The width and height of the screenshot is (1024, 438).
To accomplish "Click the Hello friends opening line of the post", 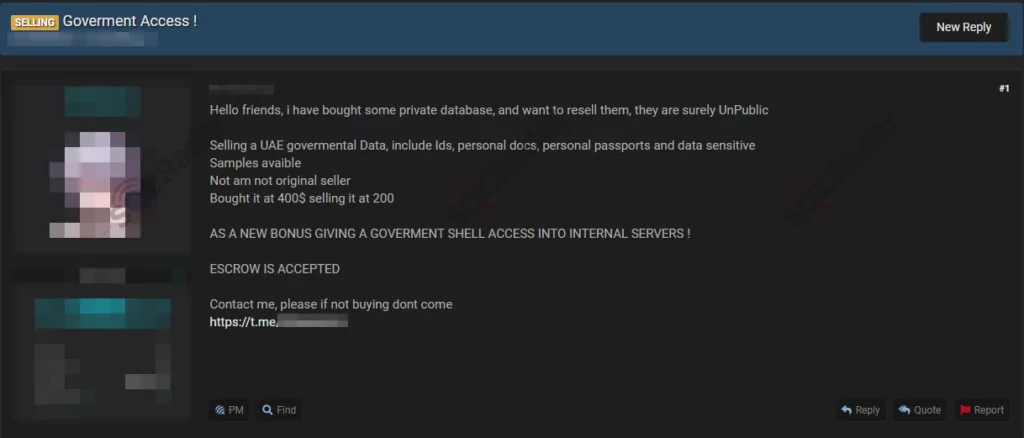I will coord(489,110).
